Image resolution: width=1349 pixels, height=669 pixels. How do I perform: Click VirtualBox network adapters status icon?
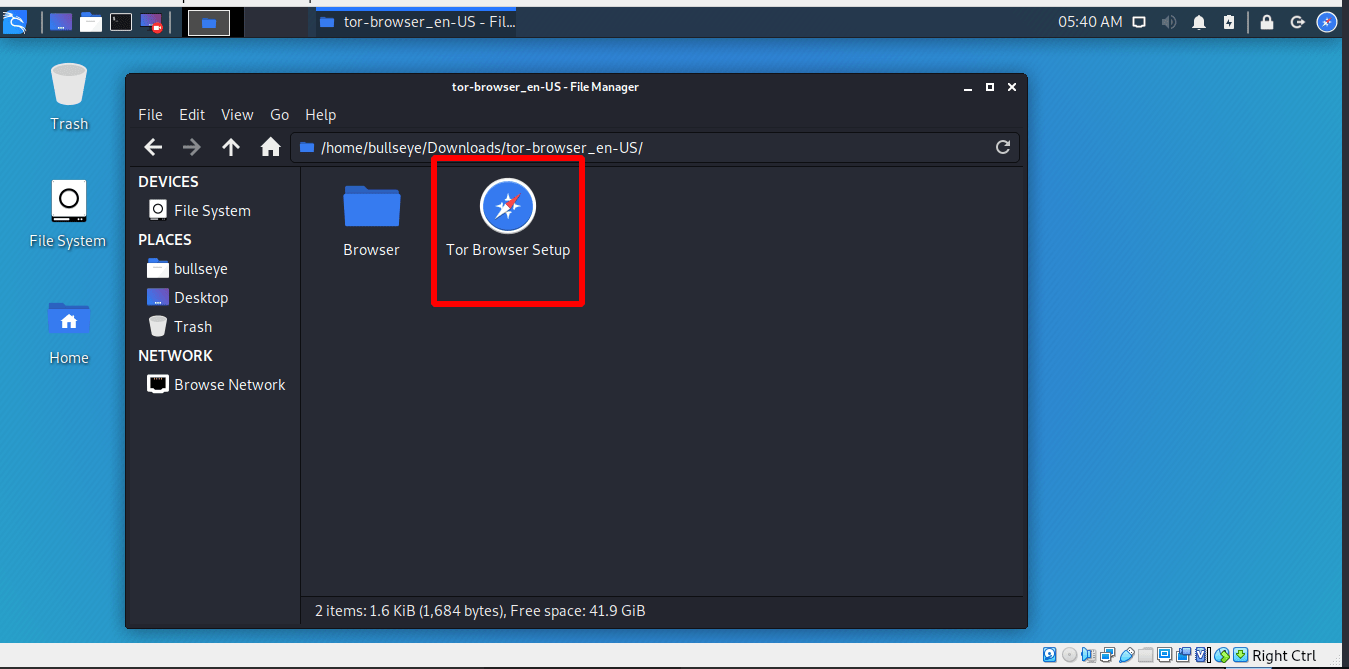click(1107, 655)
